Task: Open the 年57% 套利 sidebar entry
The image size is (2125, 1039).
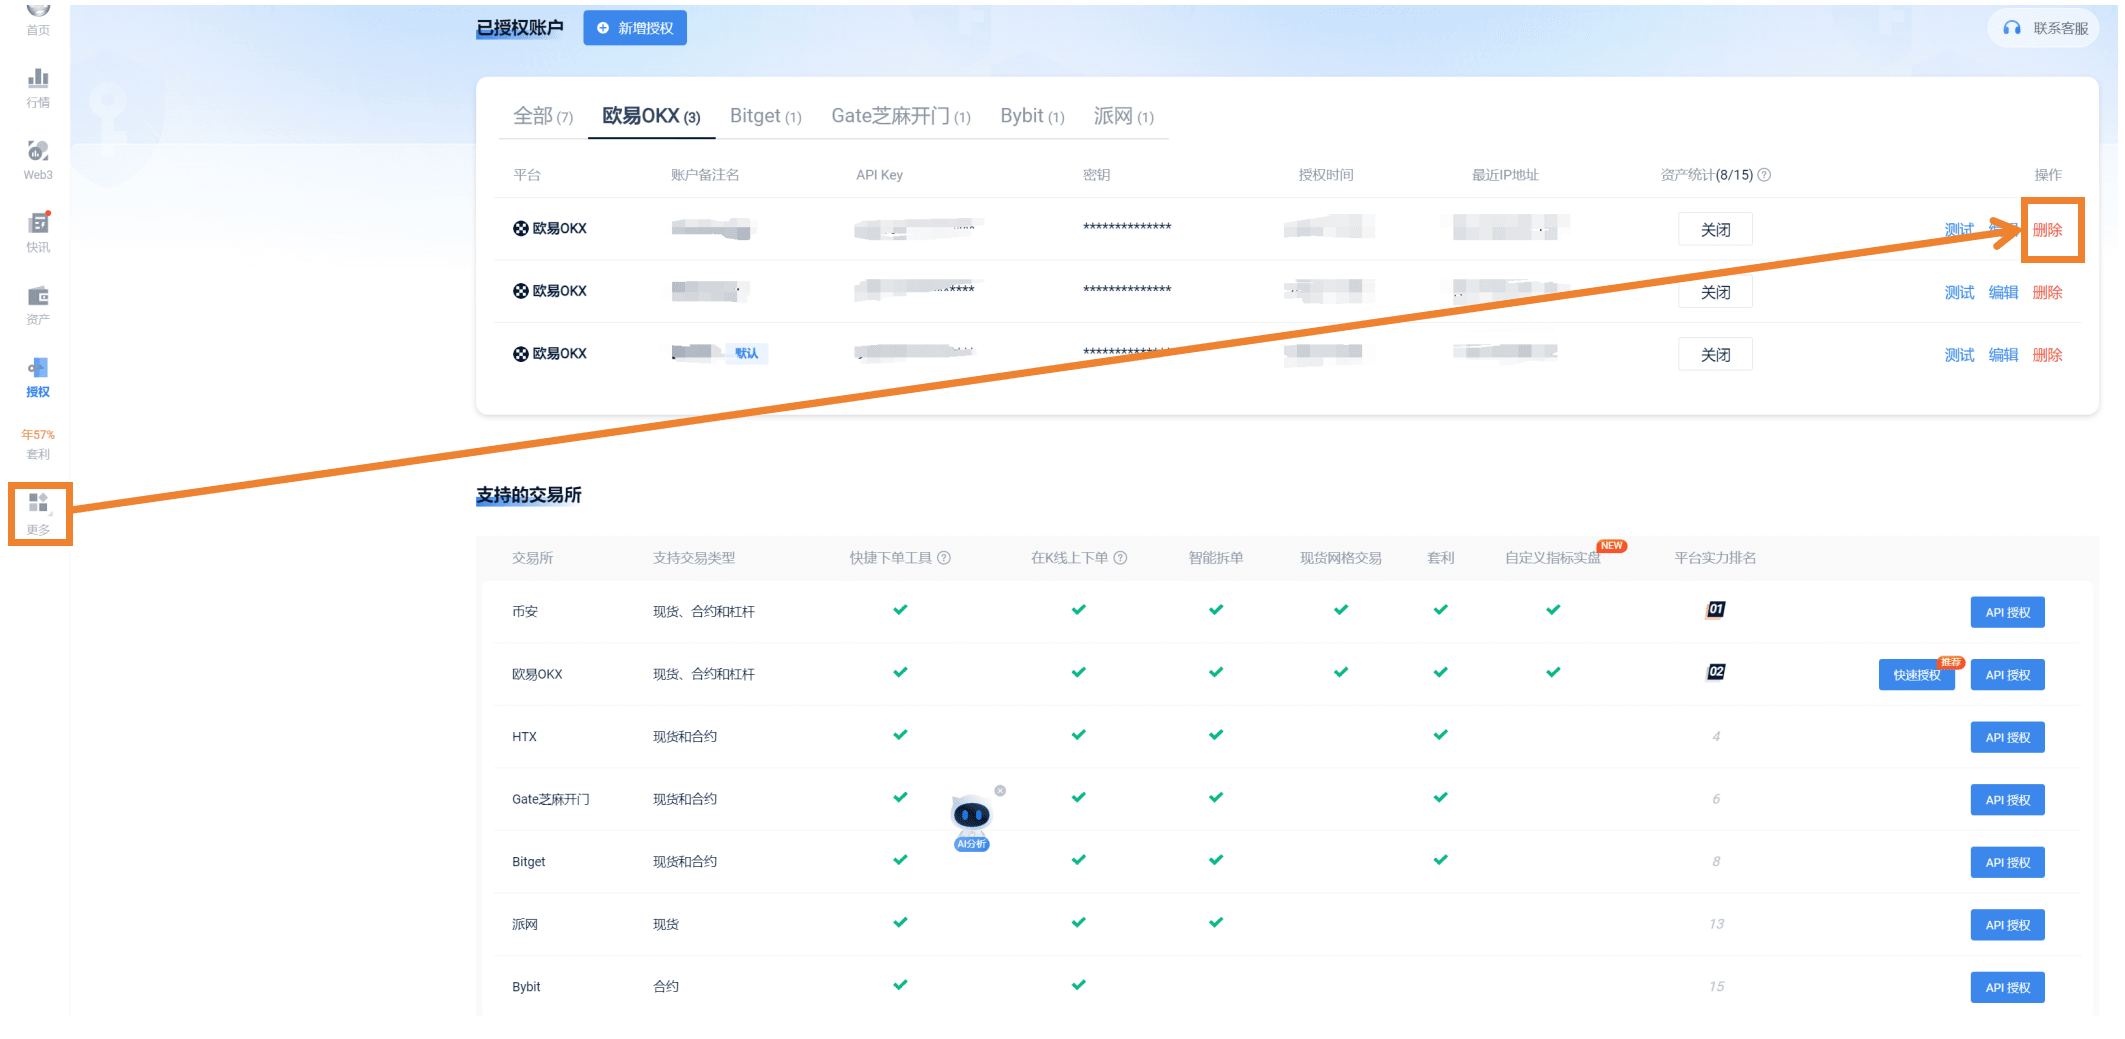Action: pos(38,444)
